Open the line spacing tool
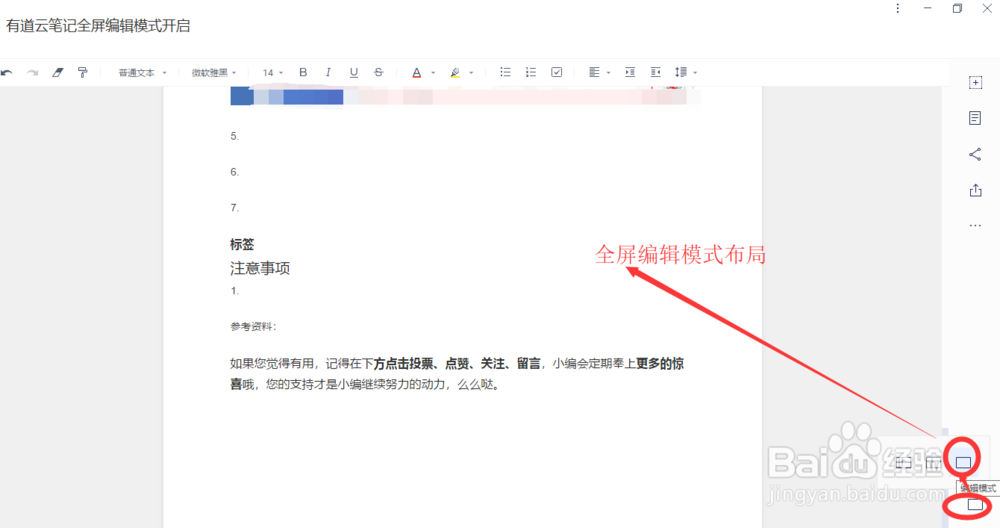1000x528 pixels. [680, 72]
